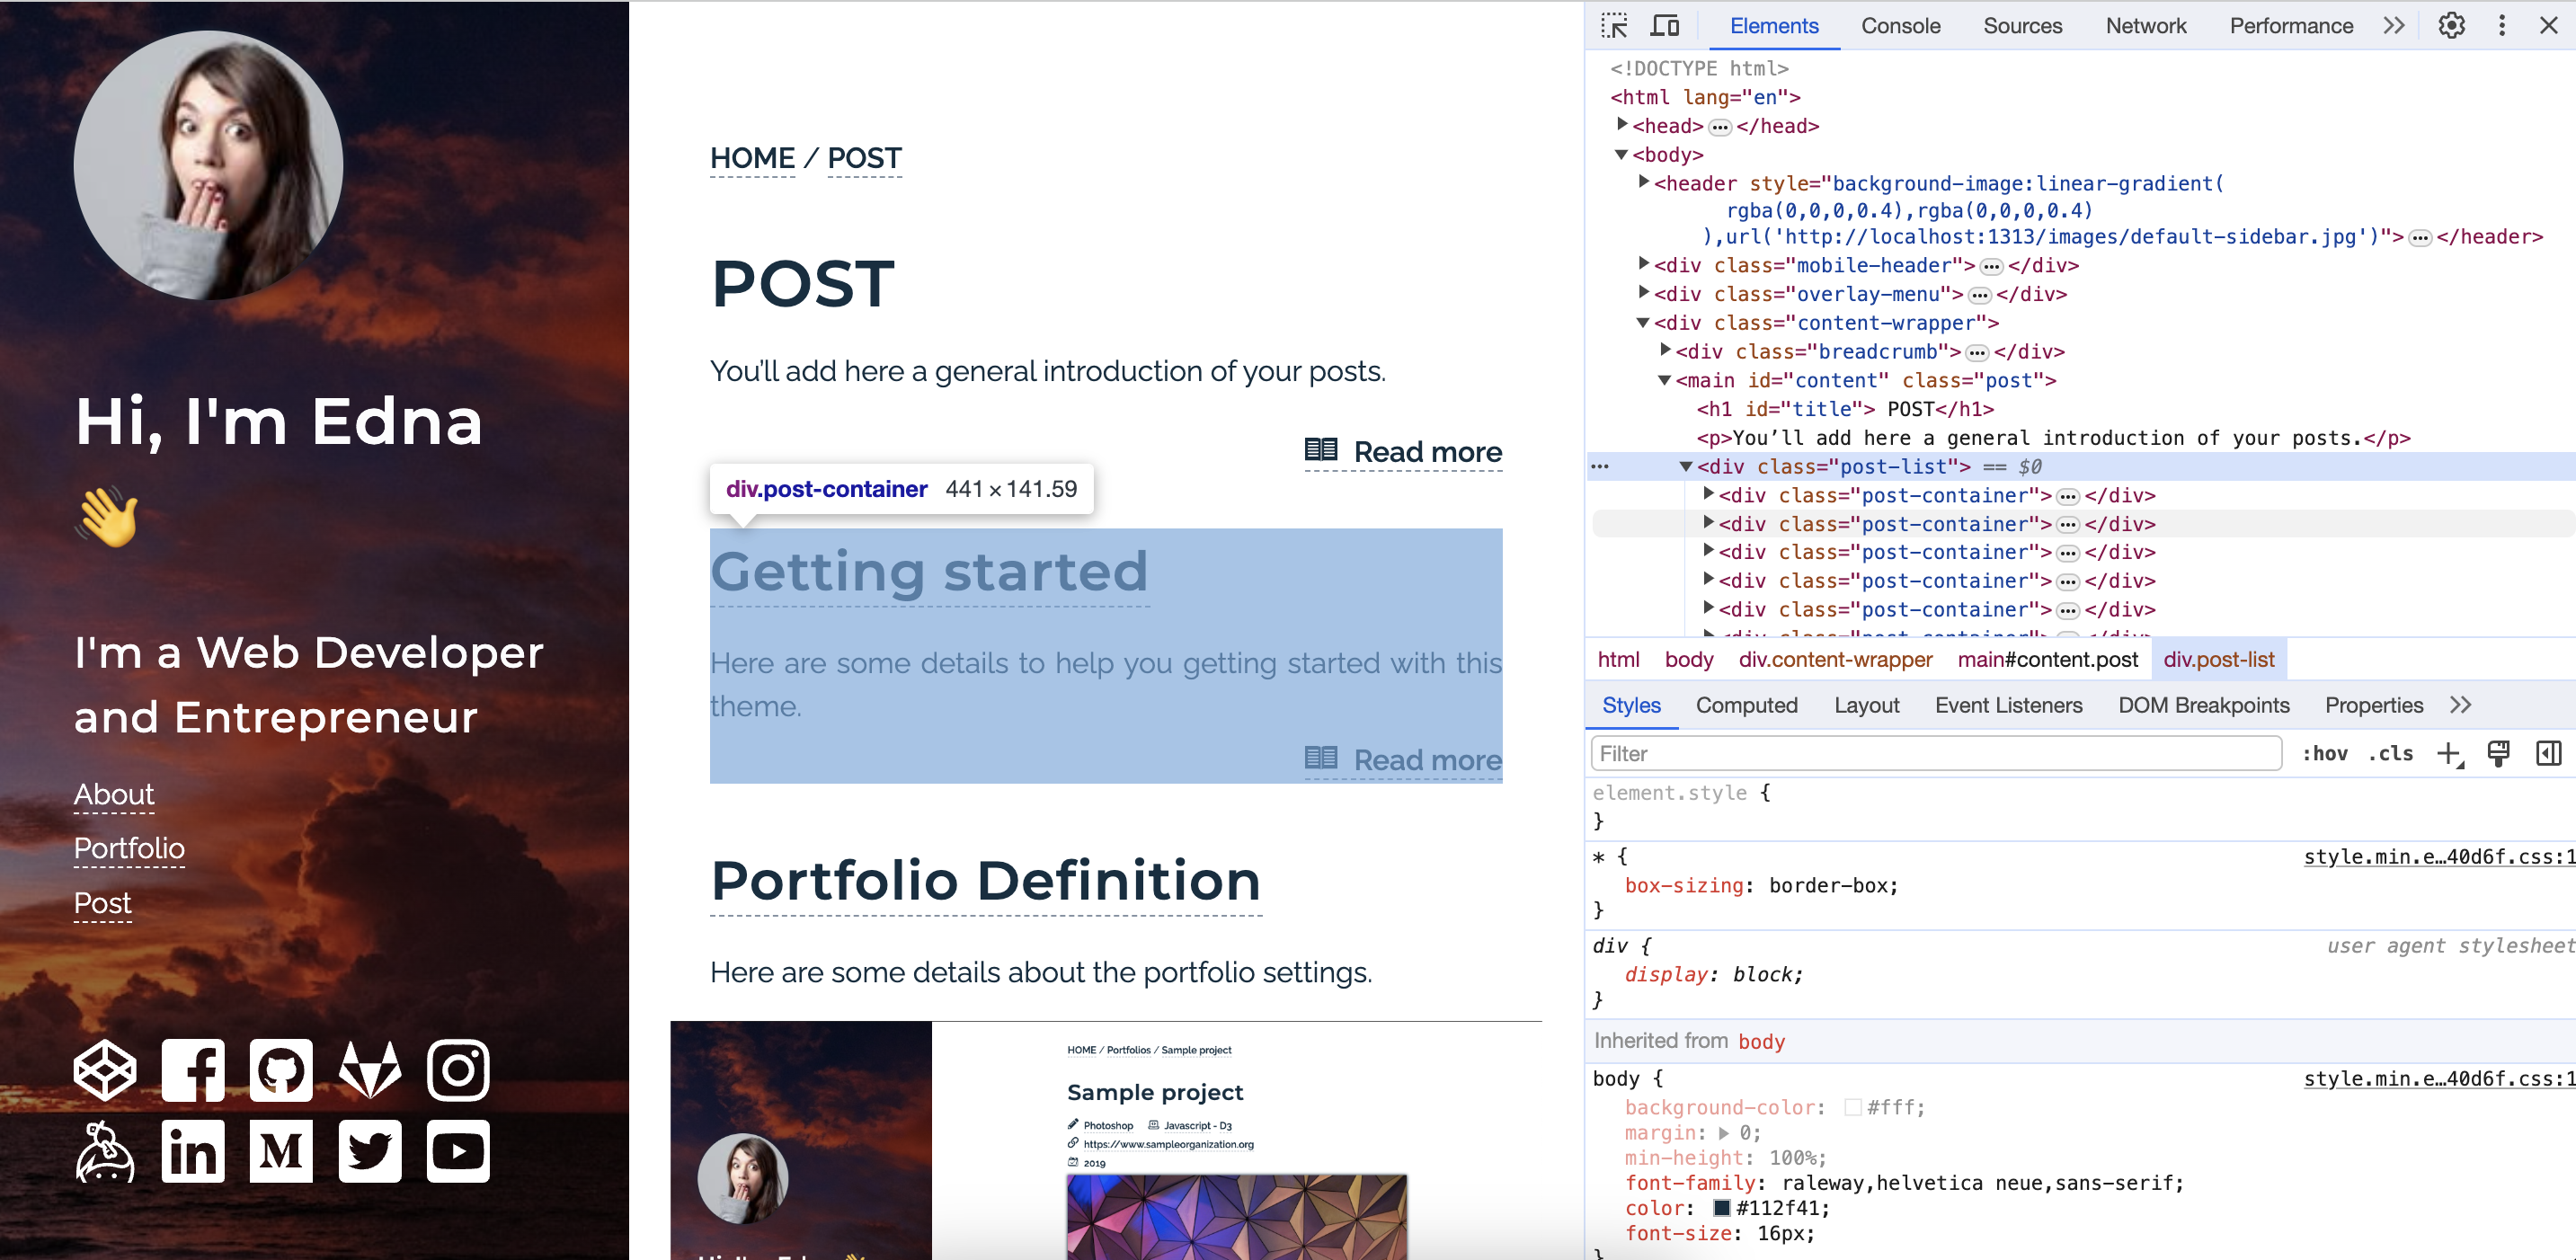This screenshot has width=2576, height=1260.
Task: Select div.content-wrapper in DOM breadcrumb bar
Action: click(1835, 659)
